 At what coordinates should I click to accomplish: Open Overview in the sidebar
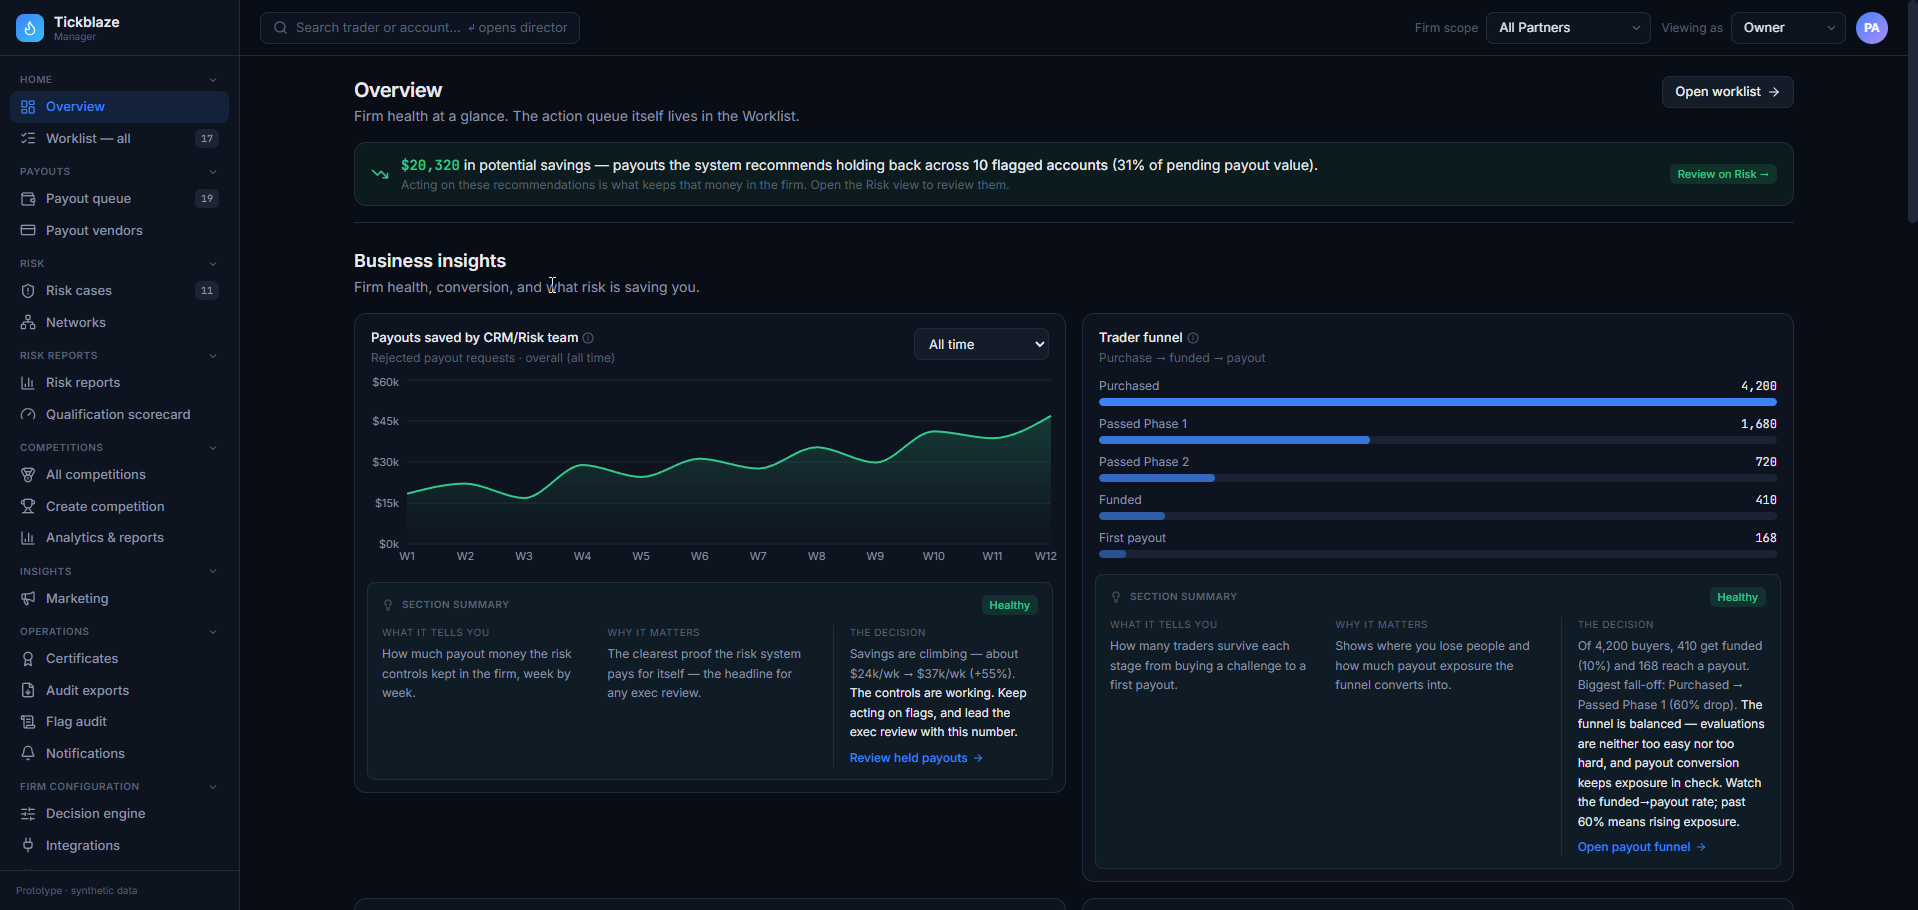click(119, 107)
